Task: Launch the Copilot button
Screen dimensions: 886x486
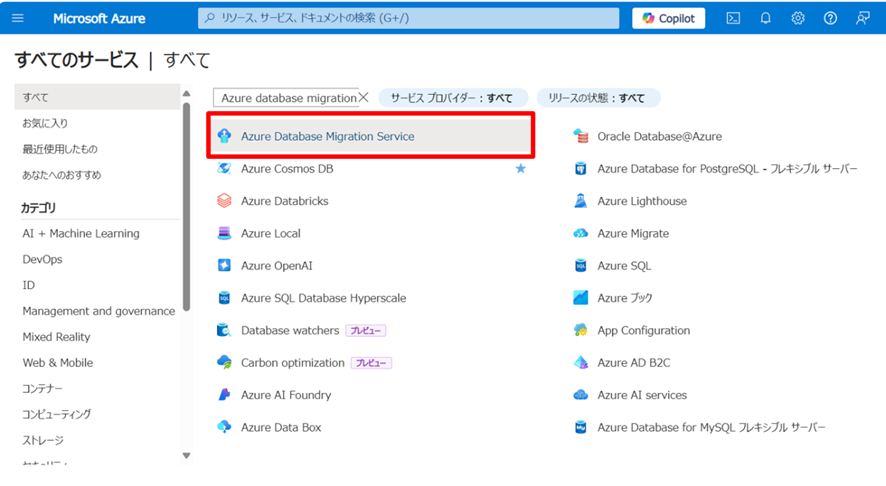Action: 669,18
